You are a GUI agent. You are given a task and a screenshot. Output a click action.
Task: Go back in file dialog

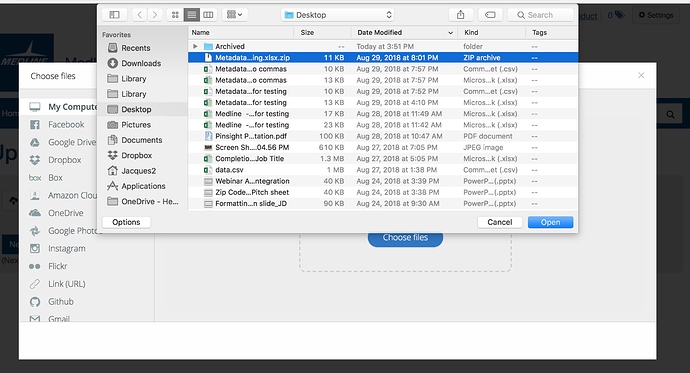tap(139, 15)
